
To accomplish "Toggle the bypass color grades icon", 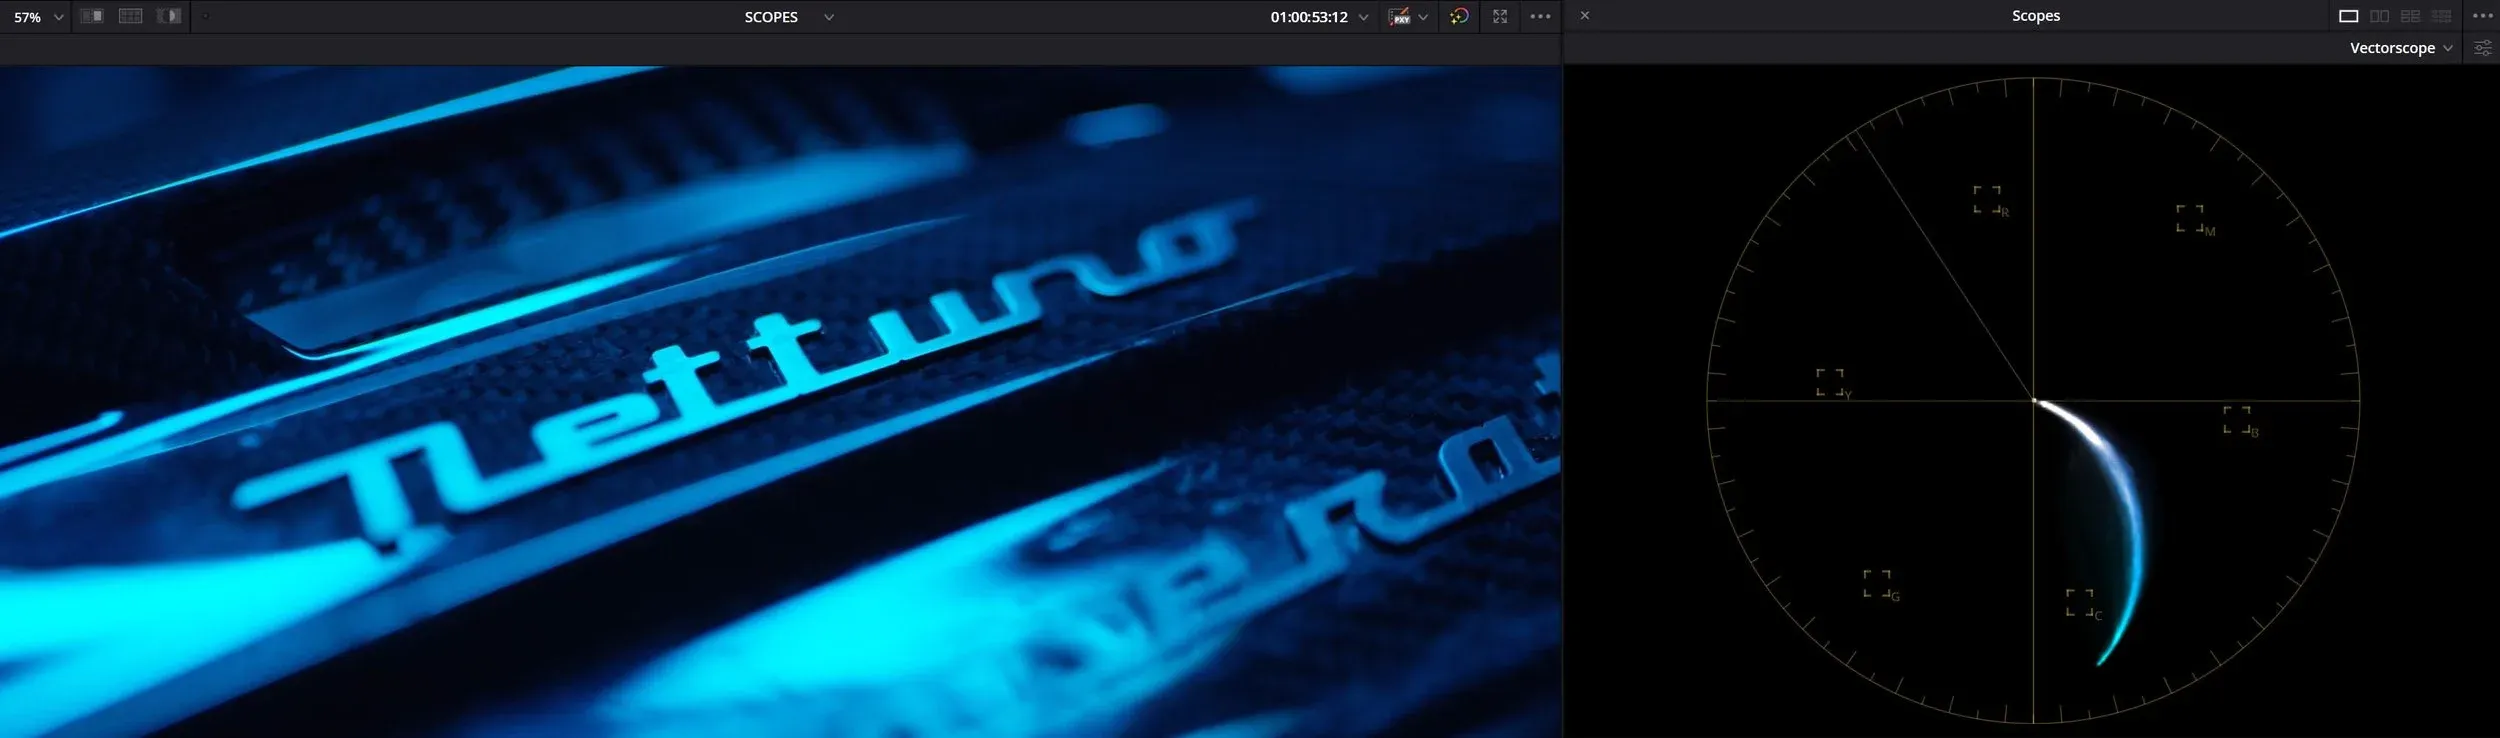I will 1460,16.
